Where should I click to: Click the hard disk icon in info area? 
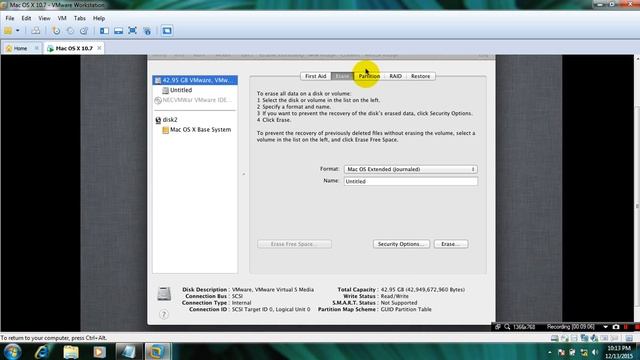(164, 293)
